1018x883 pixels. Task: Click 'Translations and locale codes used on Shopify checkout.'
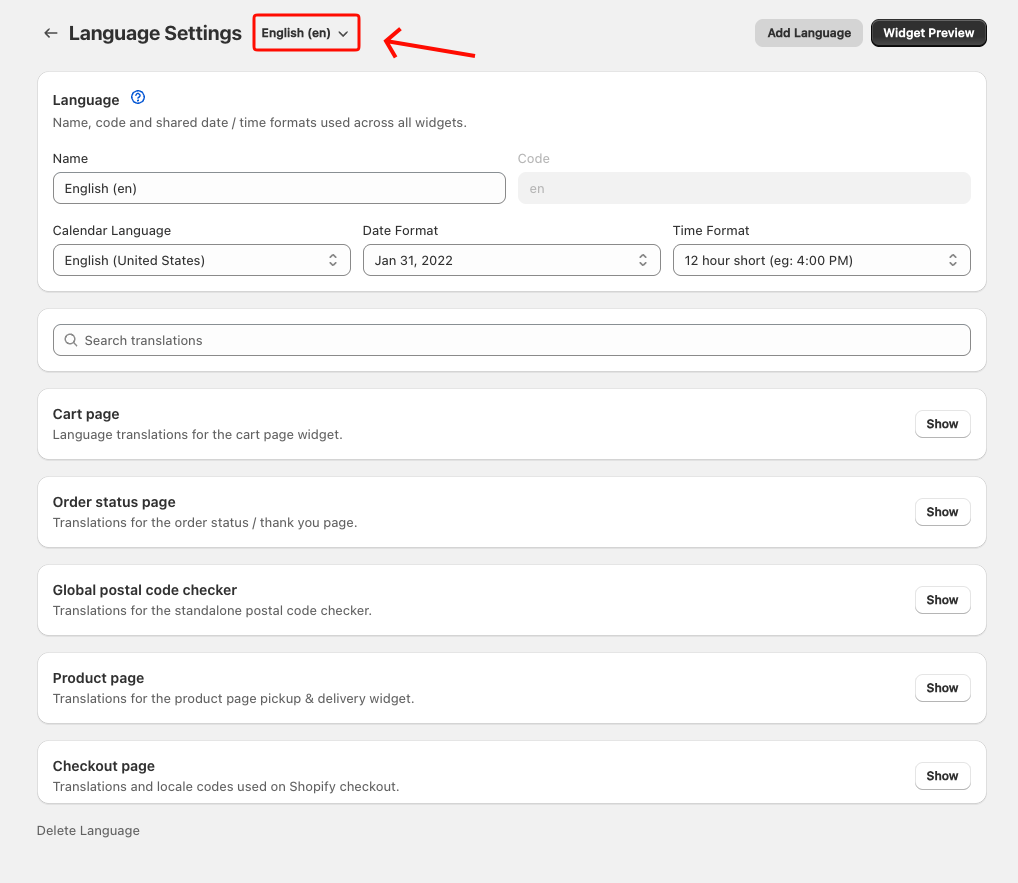[x=226, y=786]
